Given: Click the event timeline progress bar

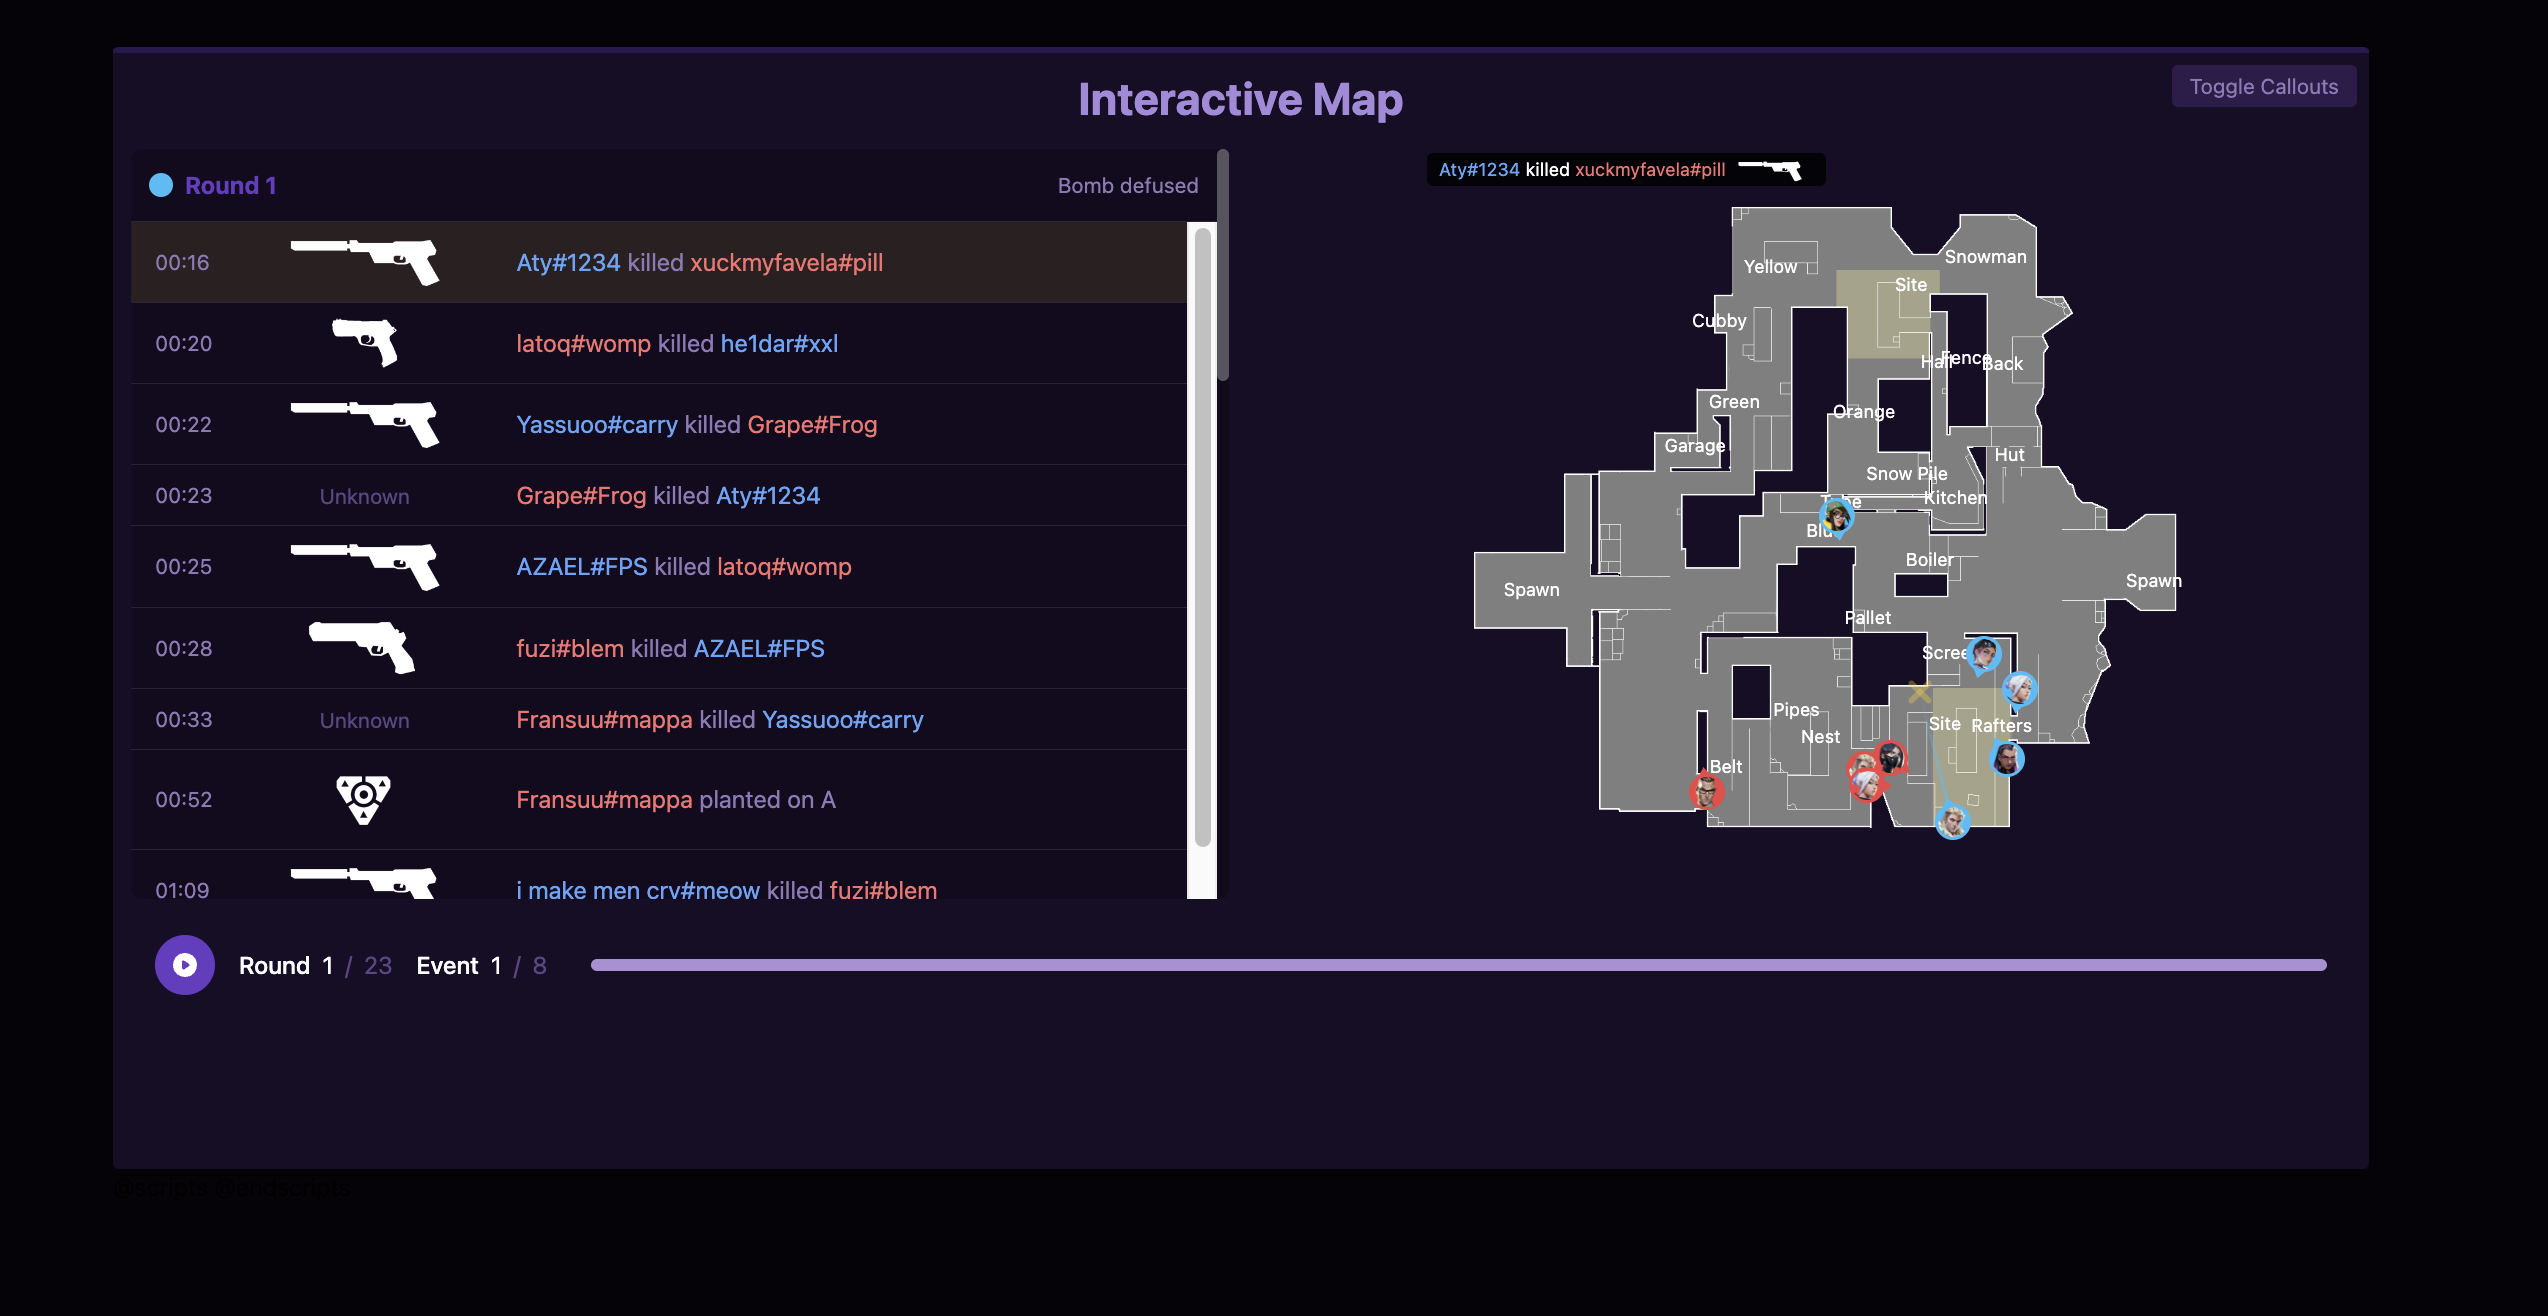Looking at the screenshot, I should (1459, 965).
